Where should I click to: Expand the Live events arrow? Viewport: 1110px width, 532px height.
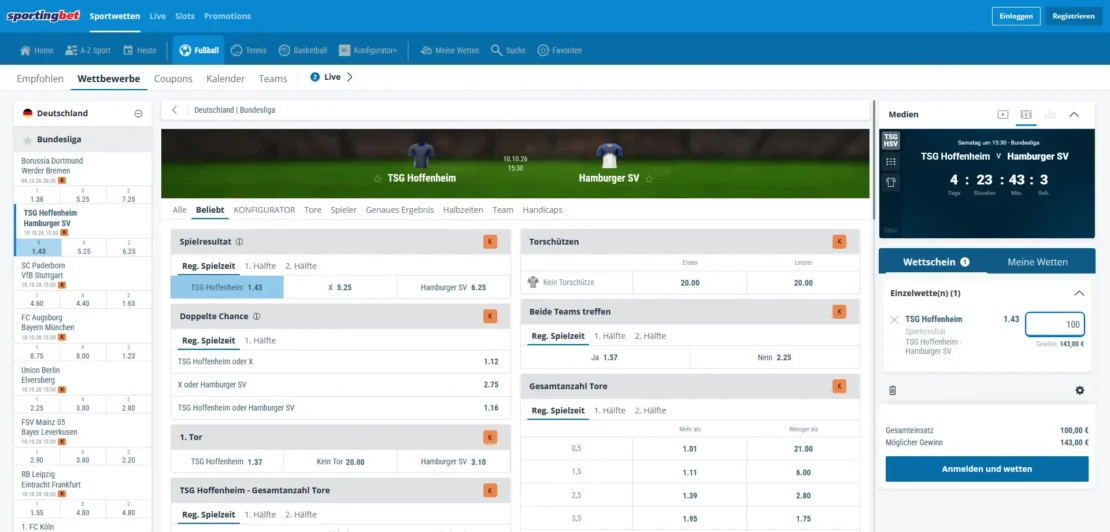pyautogui.click(x=350, y=77)
